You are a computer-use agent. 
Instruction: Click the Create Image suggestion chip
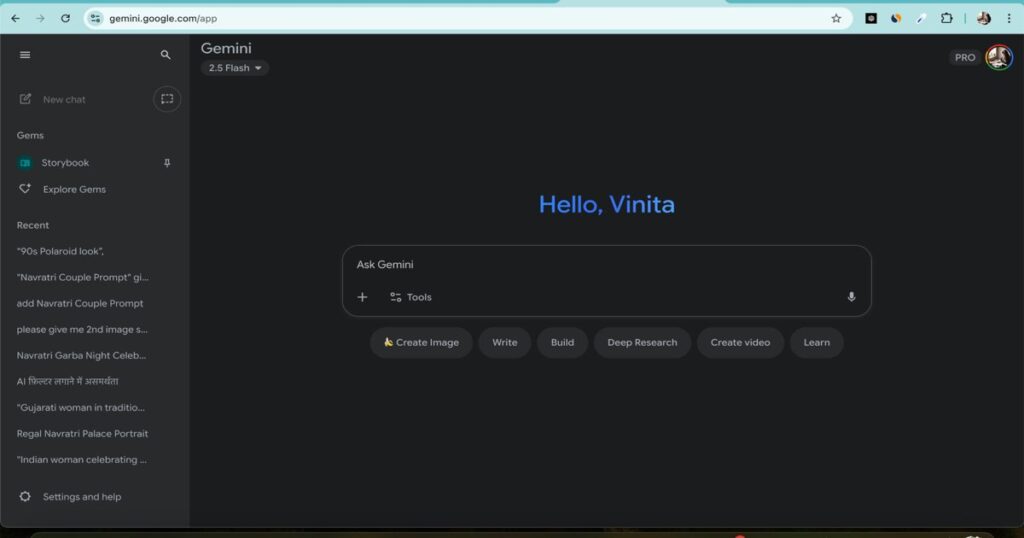click(x=421, y=342)
